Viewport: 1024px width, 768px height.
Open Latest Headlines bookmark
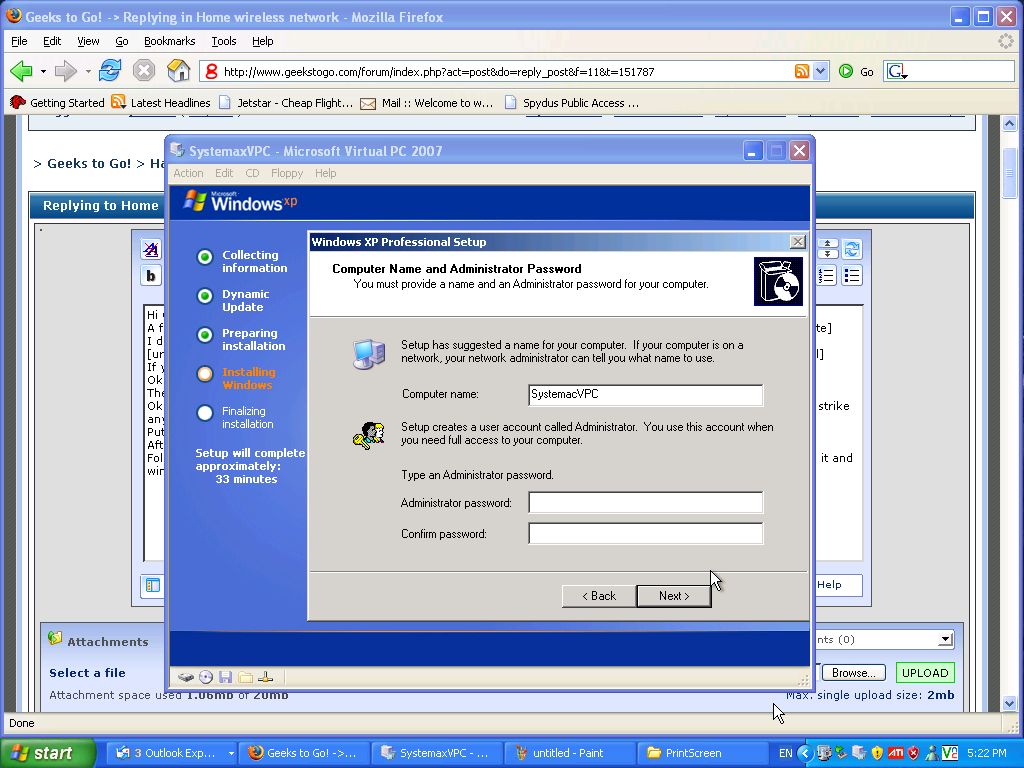pos(161,103)
